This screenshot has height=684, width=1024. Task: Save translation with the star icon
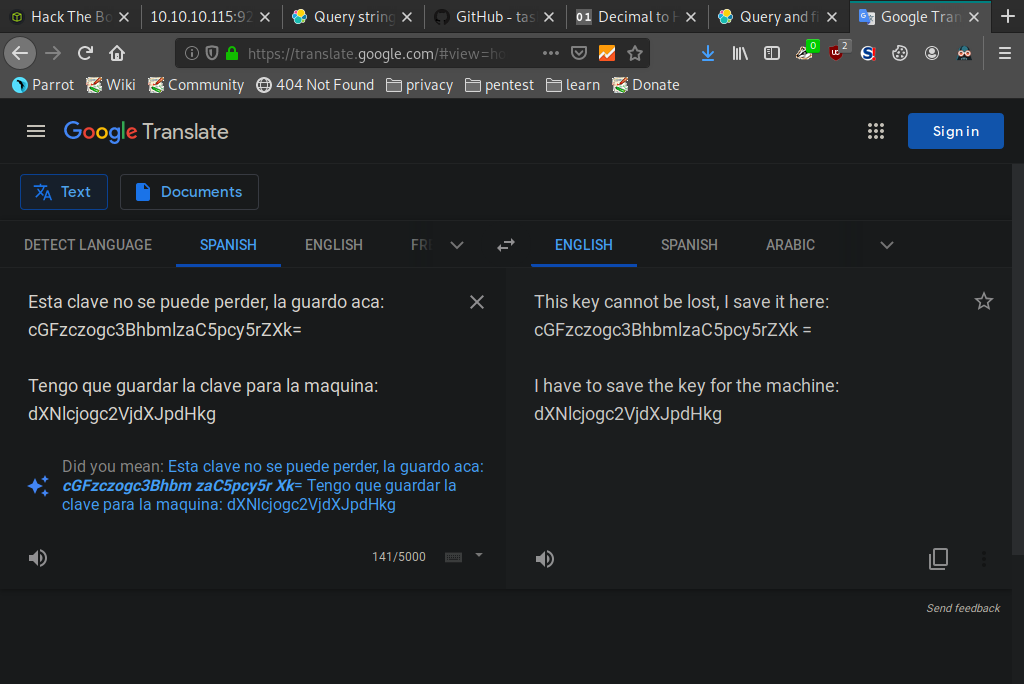(984, 301)
